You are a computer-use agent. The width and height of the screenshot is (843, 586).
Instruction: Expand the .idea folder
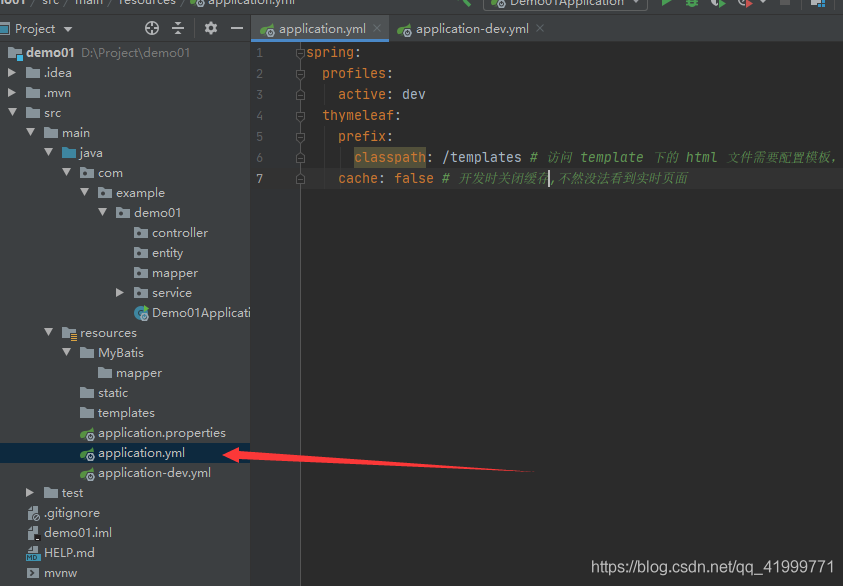tap(12, 73)
